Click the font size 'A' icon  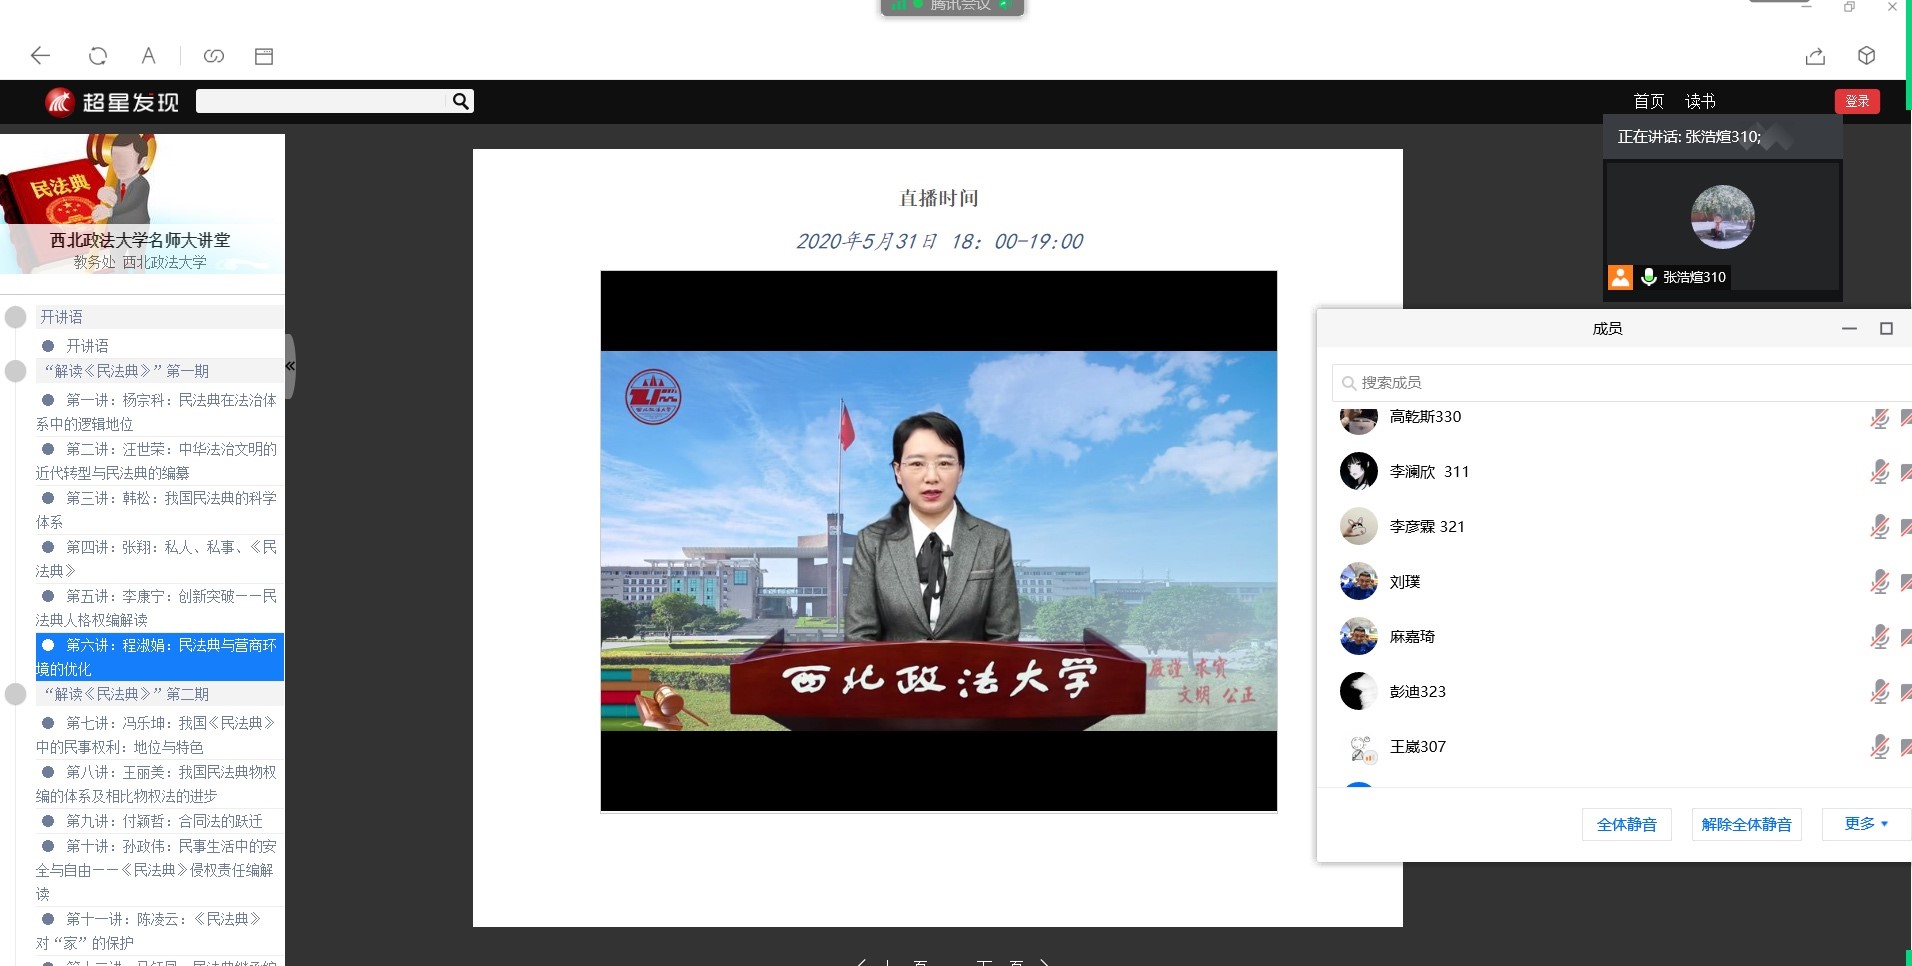click(148, 56)
